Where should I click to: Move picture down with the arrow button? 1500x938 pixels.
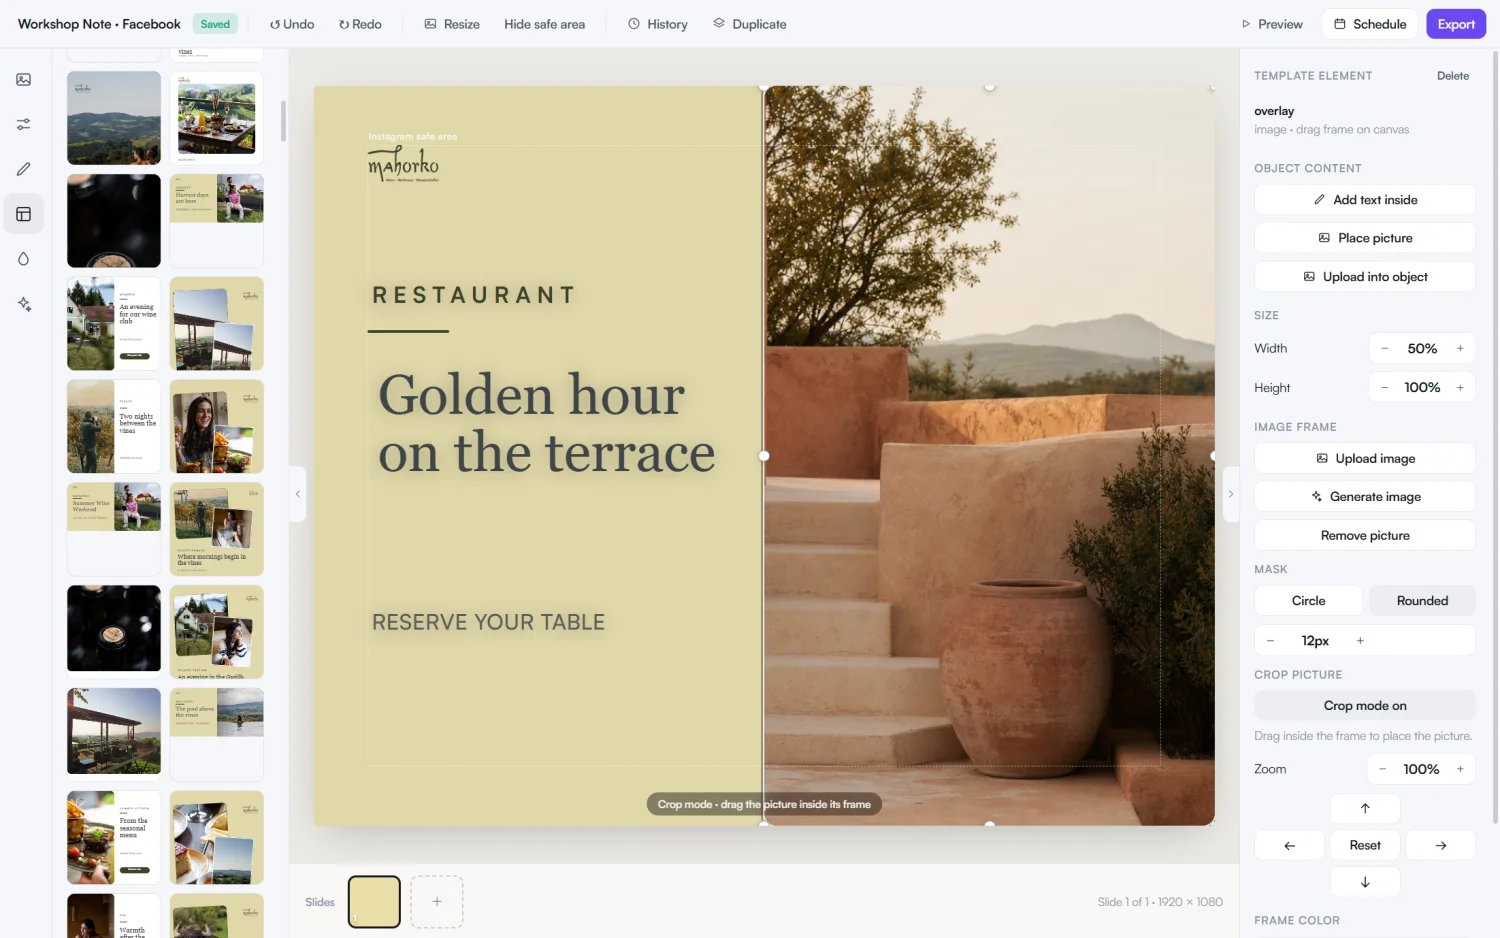(x=1365, y=882)
